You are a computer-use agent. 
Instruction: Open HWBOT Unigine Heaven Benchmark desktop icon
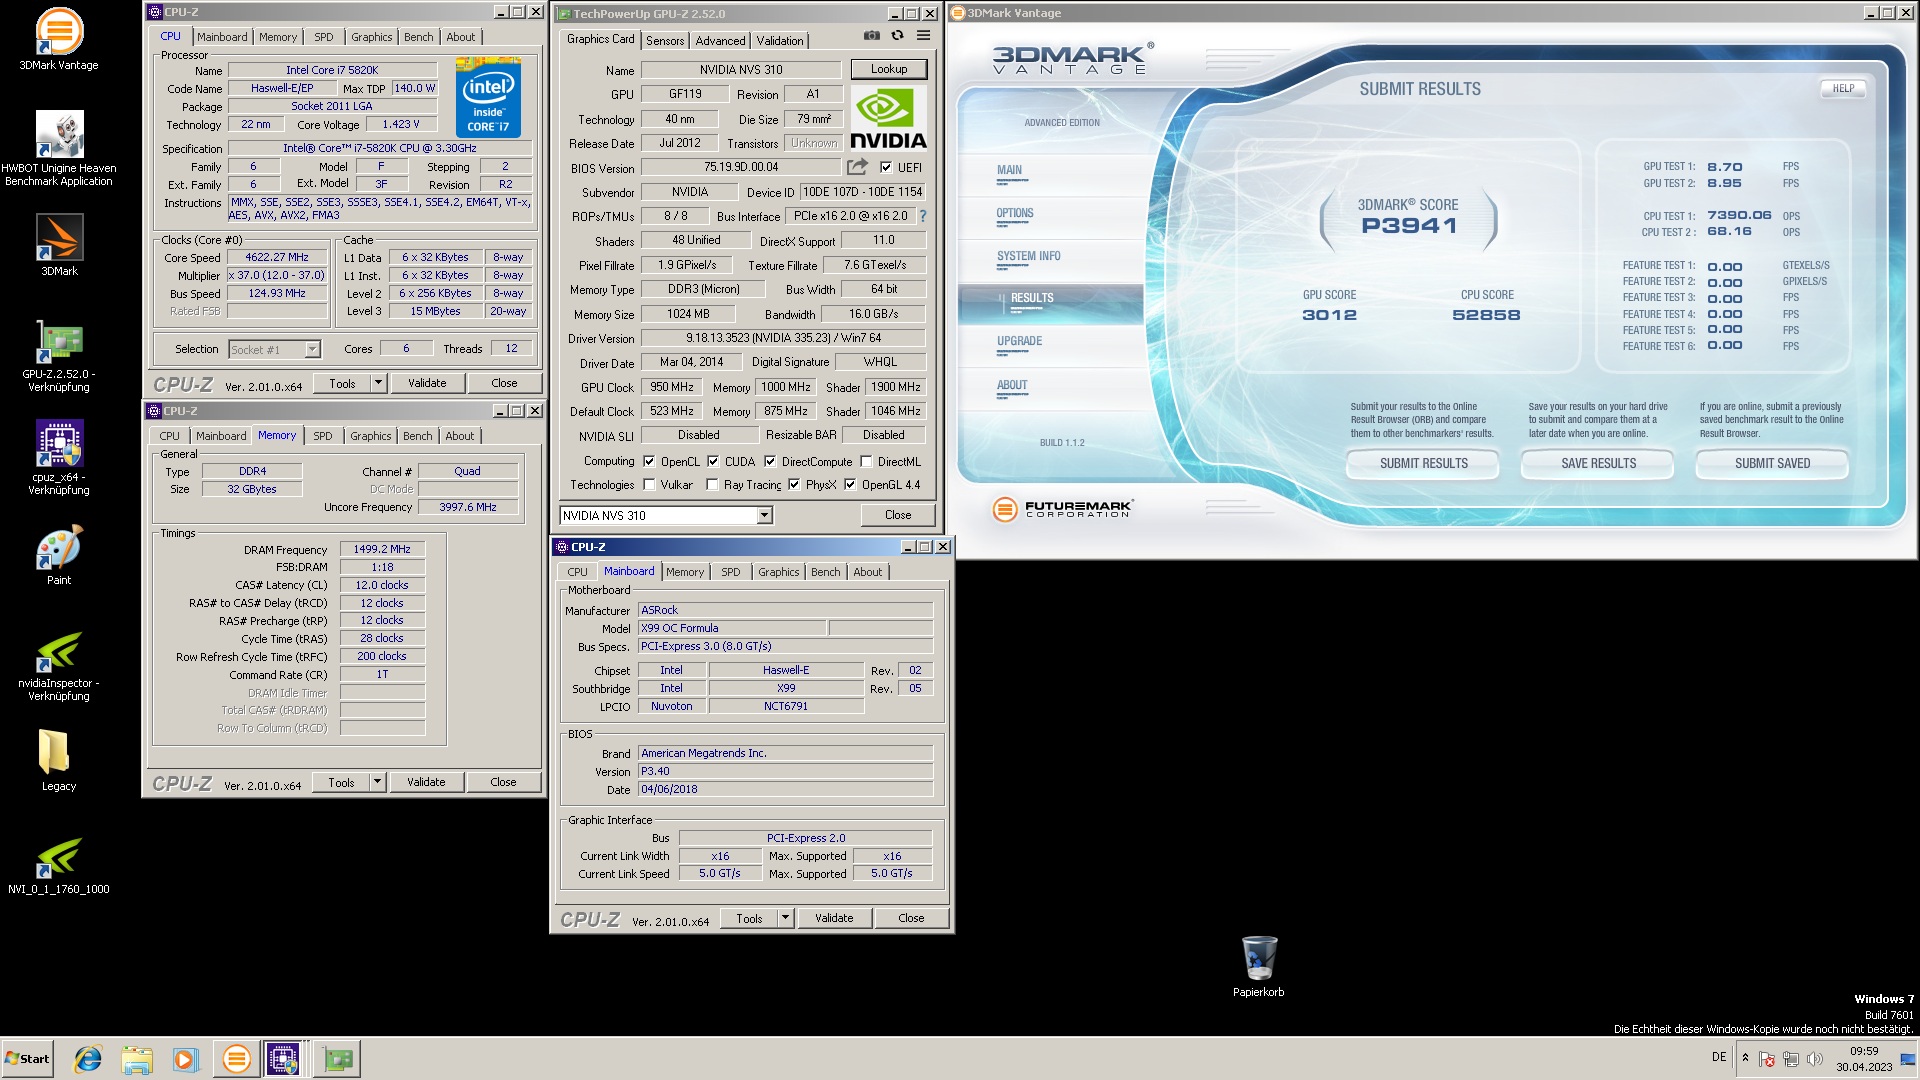[59, 148]
